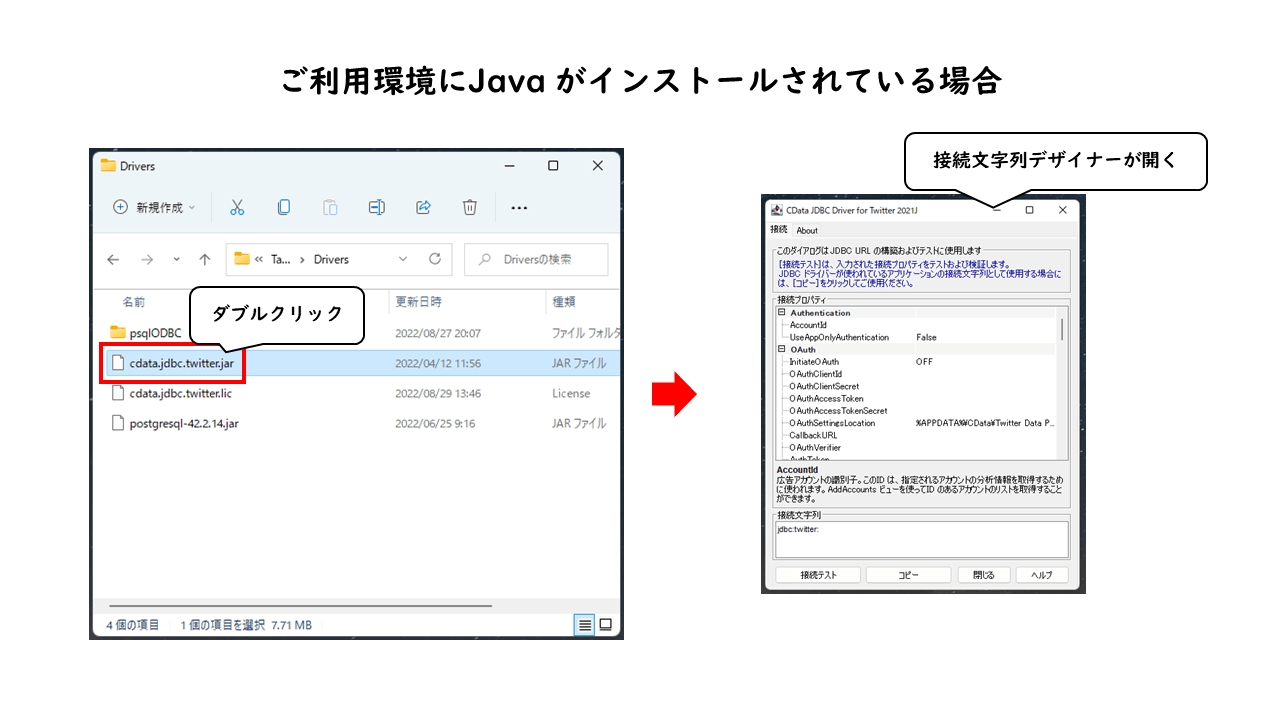The width and height of the screenshot is (1280, 720).
Task: Select the OAuthClientSecret property row
Action: pos(917,386)
